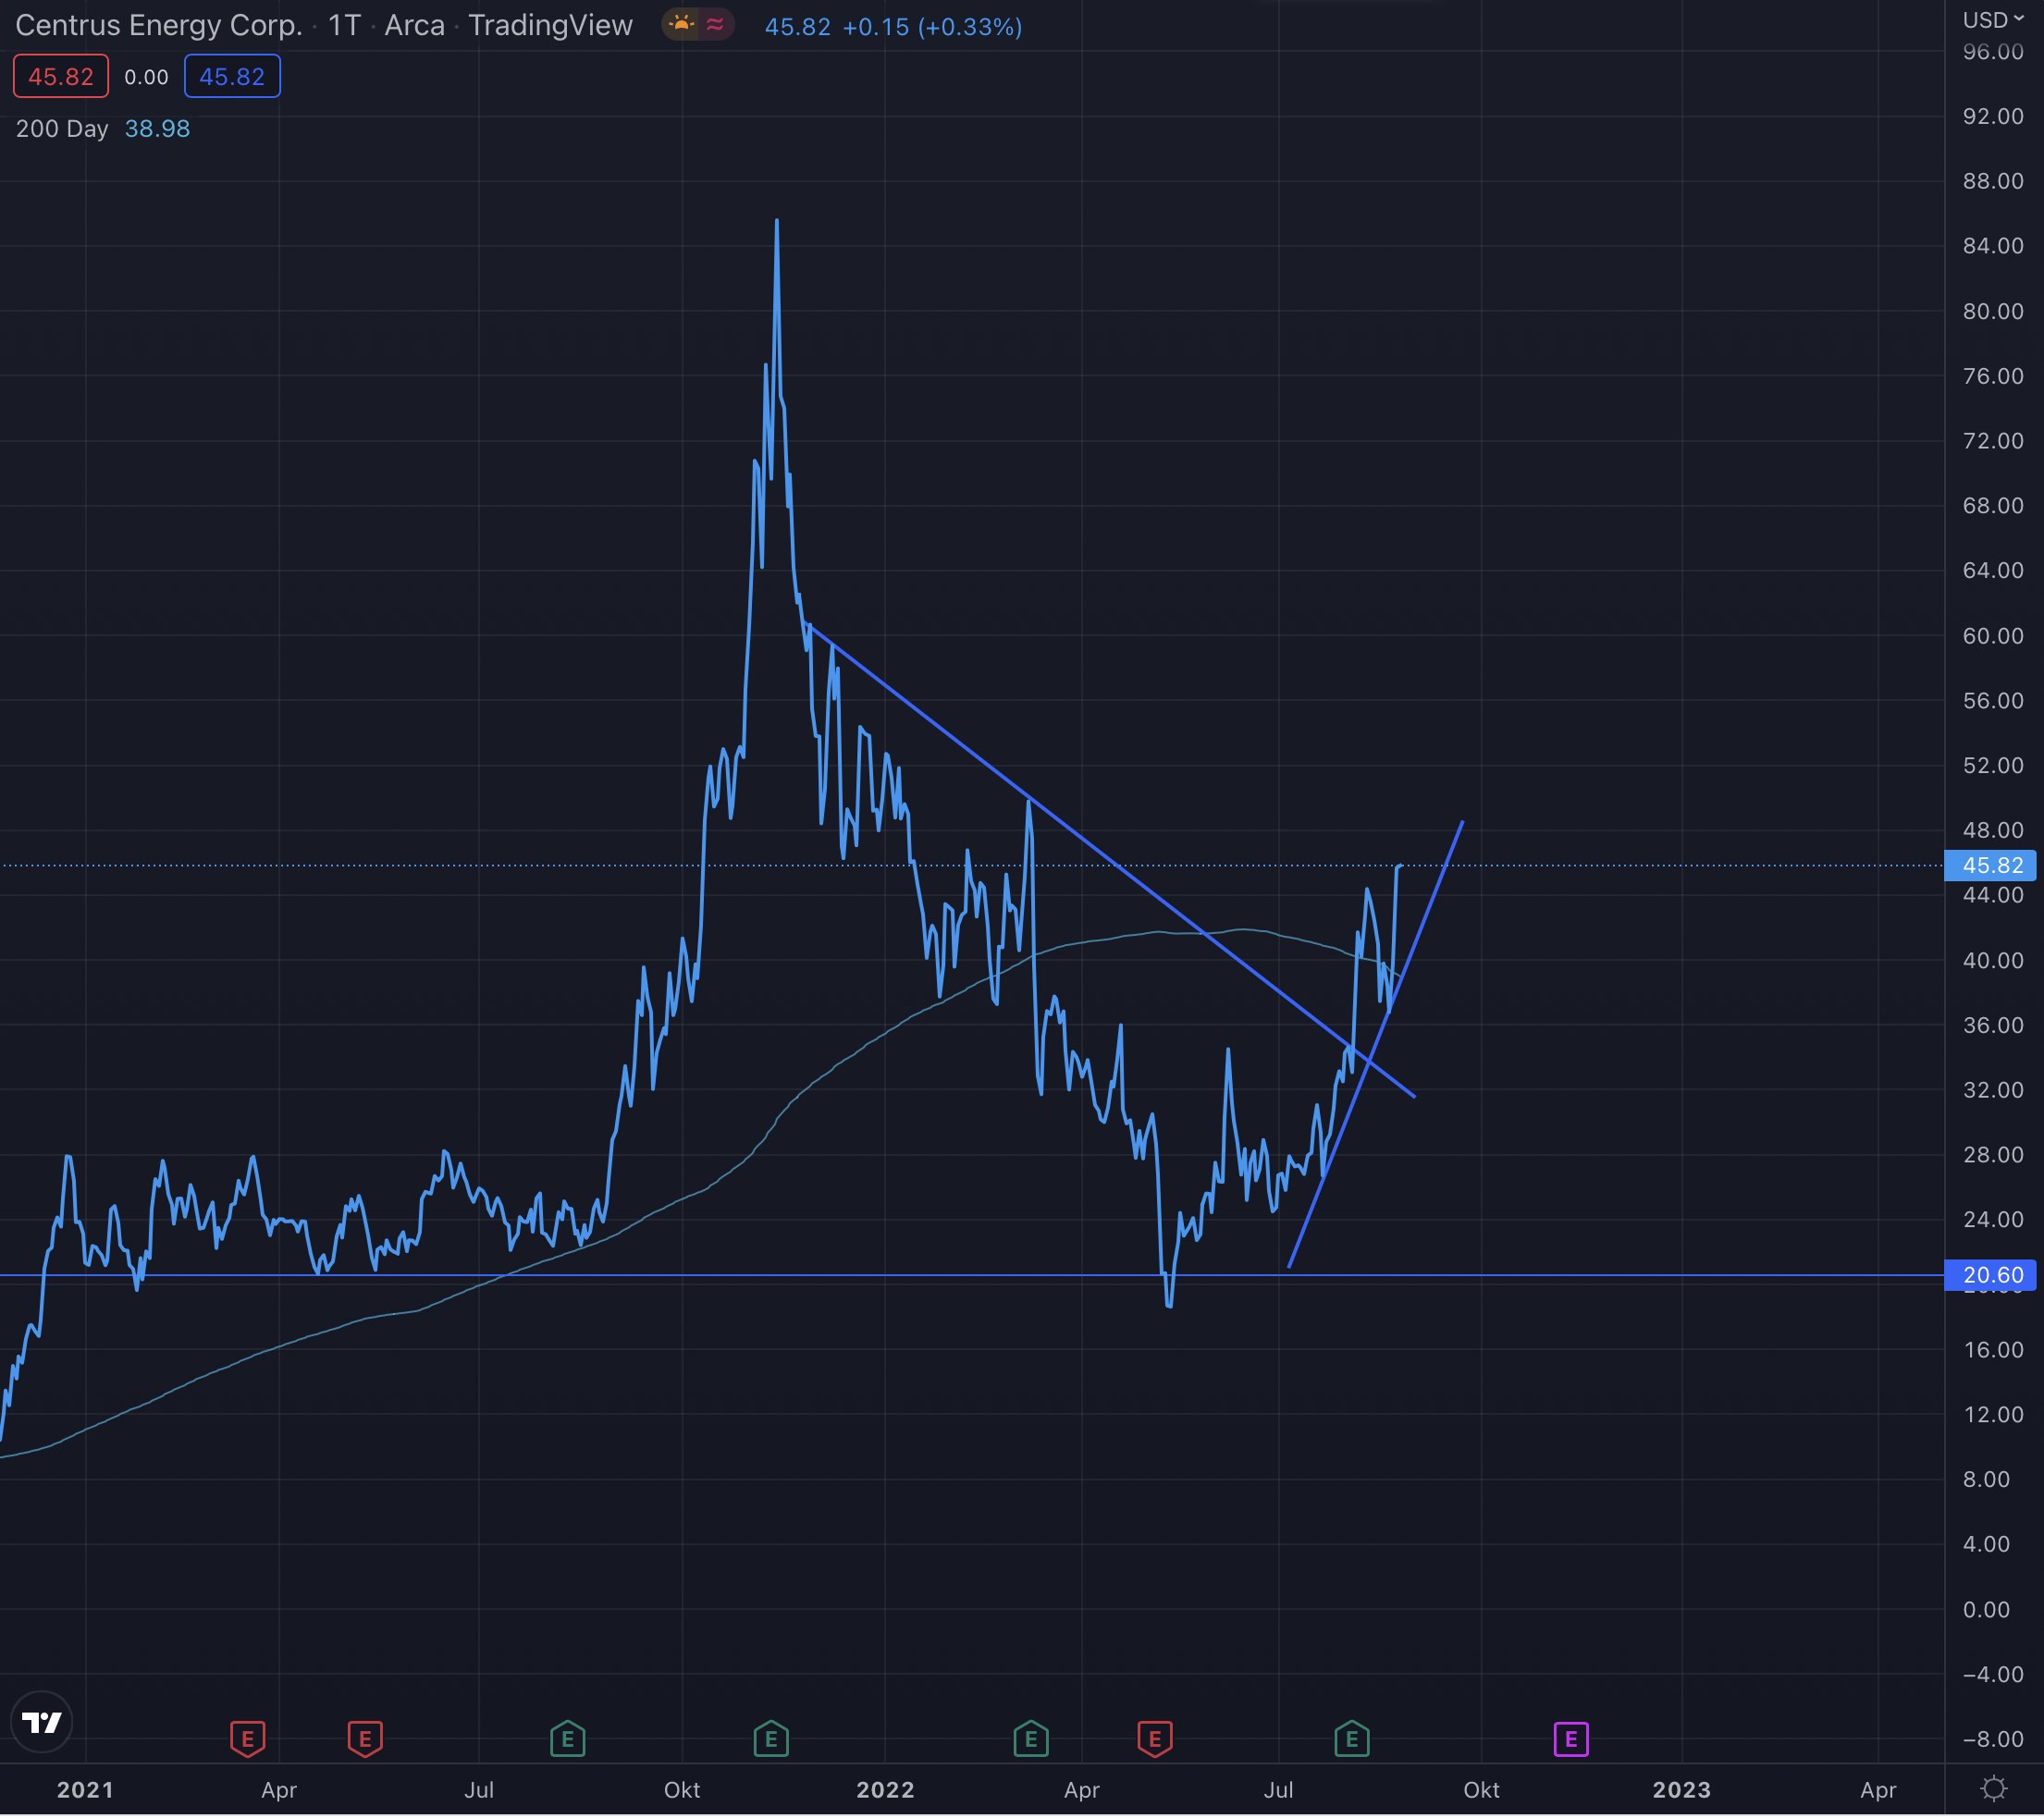The image size is (2044, 1818).
Task: Click green earnings marker after Jul 2021
Action: 567,1740
